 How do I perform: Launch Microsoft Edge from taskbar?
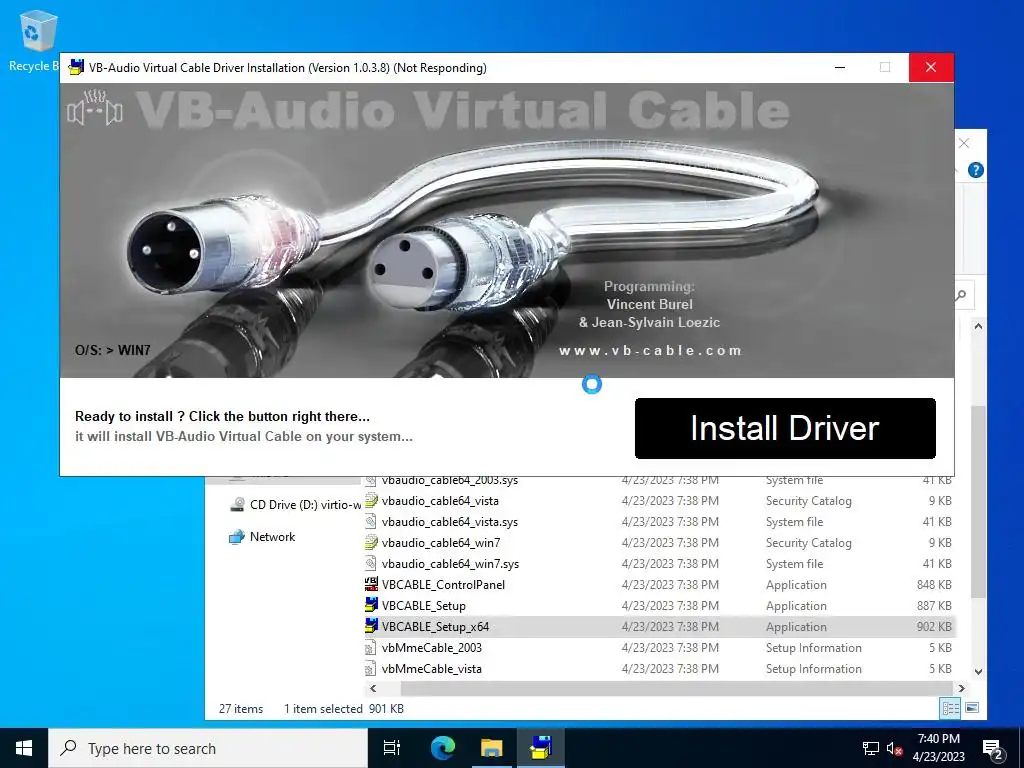pos(443,748)
